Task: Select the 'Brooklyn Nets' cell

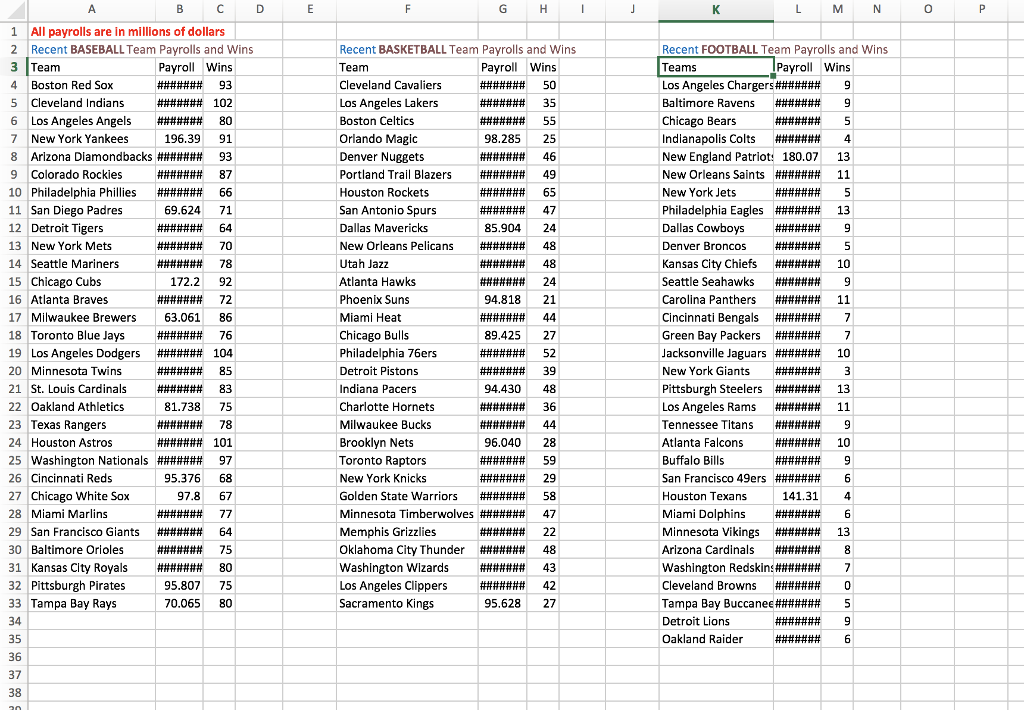Action: pyautogui.click(x=408, y=443)
